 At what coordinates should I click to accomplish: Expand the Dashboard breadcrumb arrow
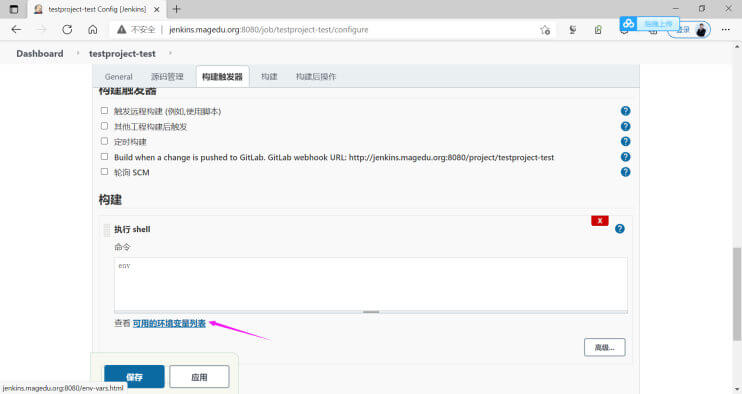pyautogui.click(x=78, y=53)
